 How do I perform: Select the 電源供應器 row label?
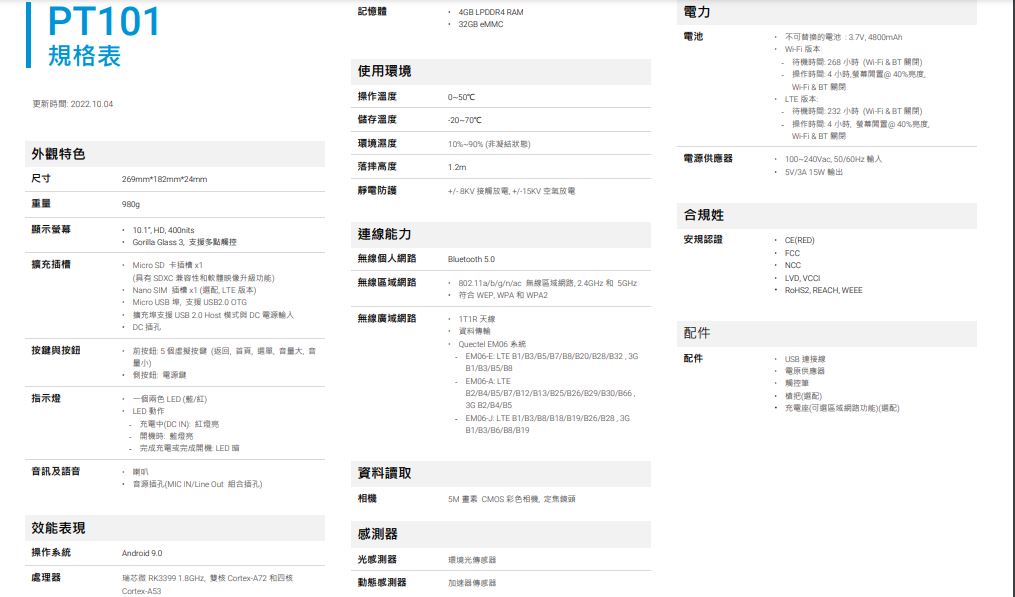[x=708, y=159]
